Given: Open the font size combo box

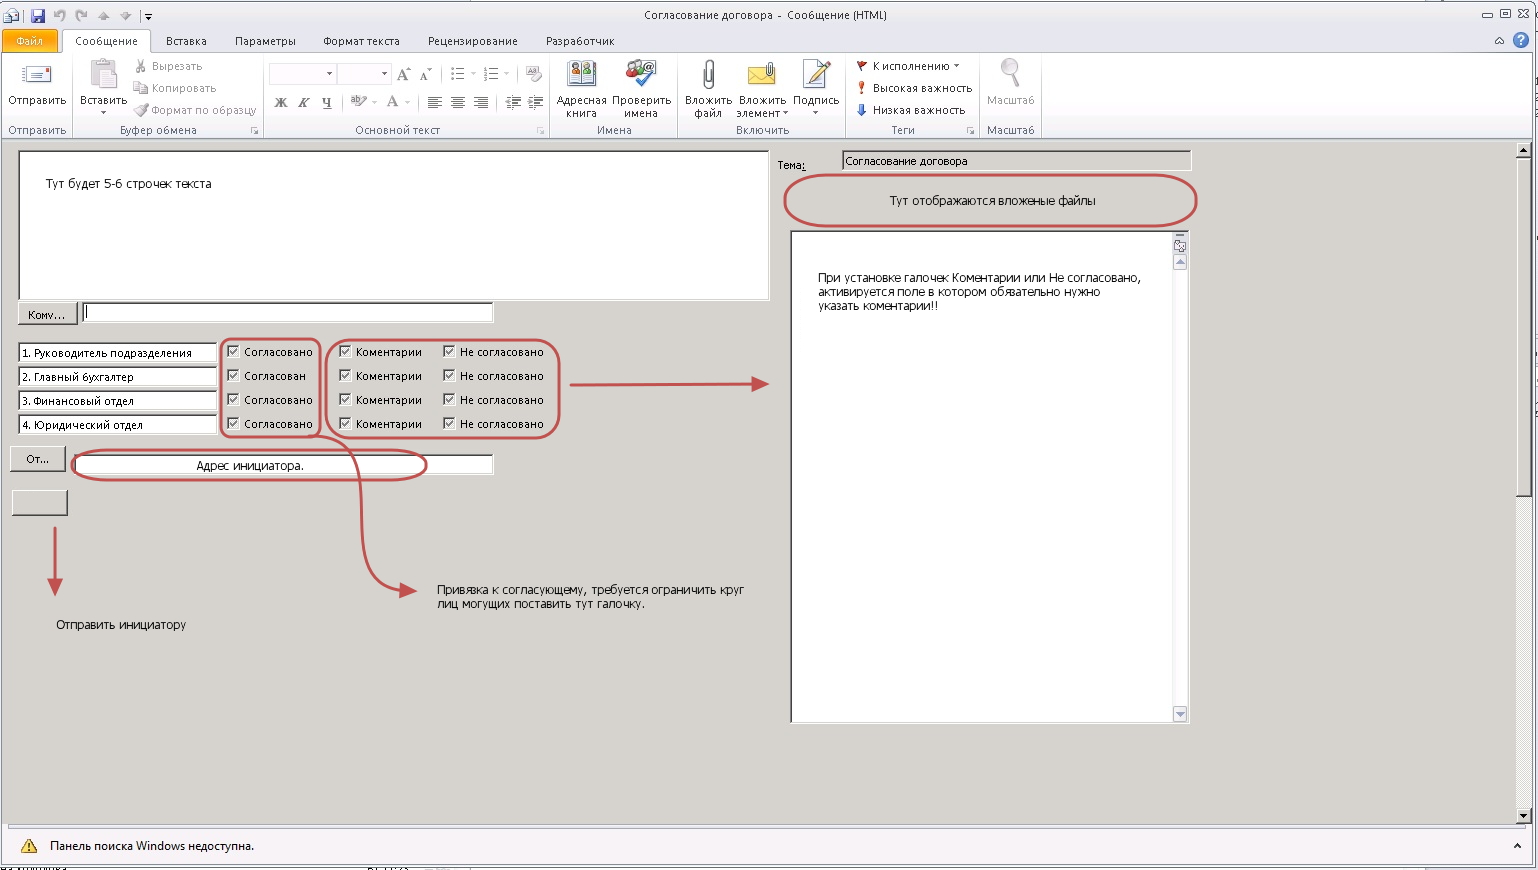Looking at the screenshot, I should click(363, 74).
